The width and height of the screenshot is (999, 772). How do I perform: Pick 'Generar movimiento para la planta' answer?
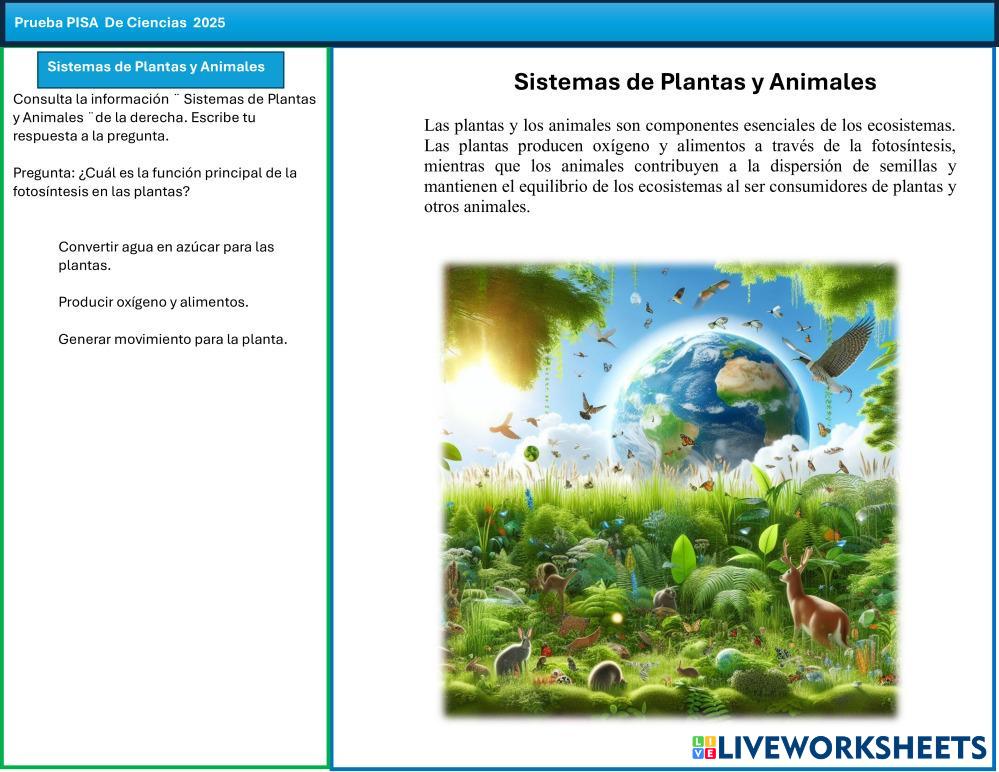(x=172, y=339)
